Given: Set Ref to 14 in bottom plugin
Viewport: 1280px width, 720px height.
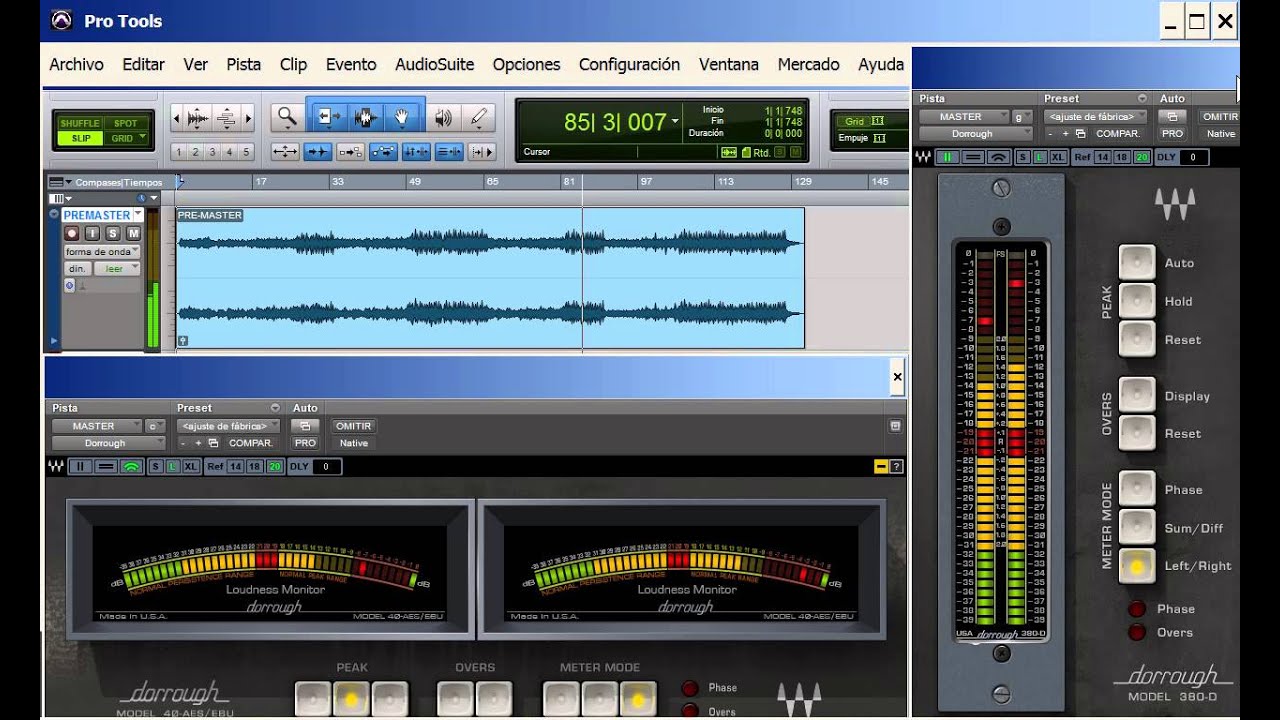Looking at the screenshot, I should coord(236,467).
